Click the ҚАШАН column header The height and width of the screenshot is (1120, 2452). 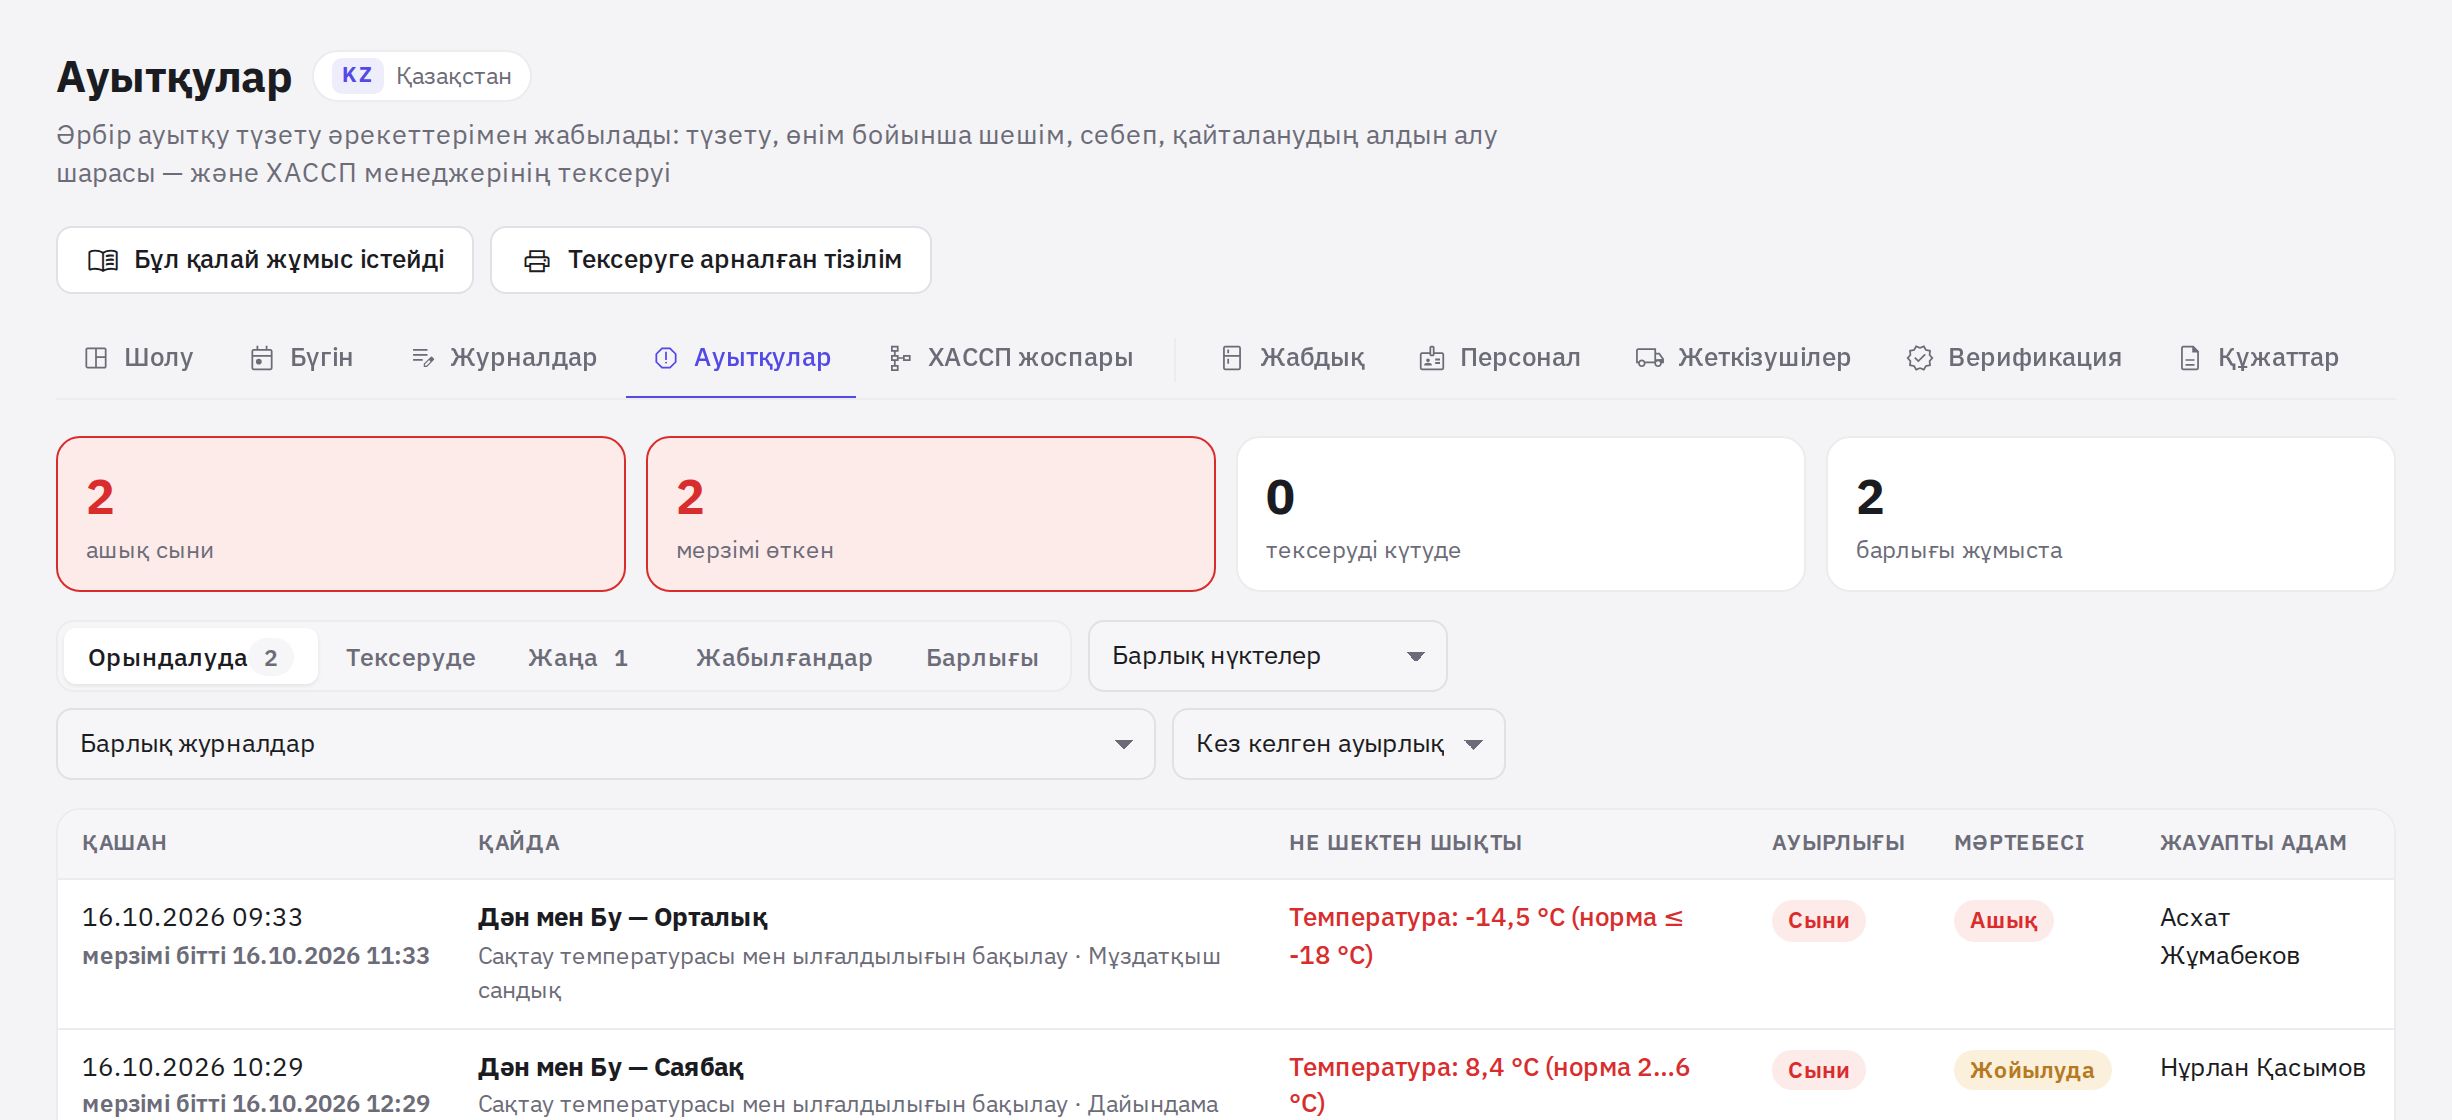[124, 843]
